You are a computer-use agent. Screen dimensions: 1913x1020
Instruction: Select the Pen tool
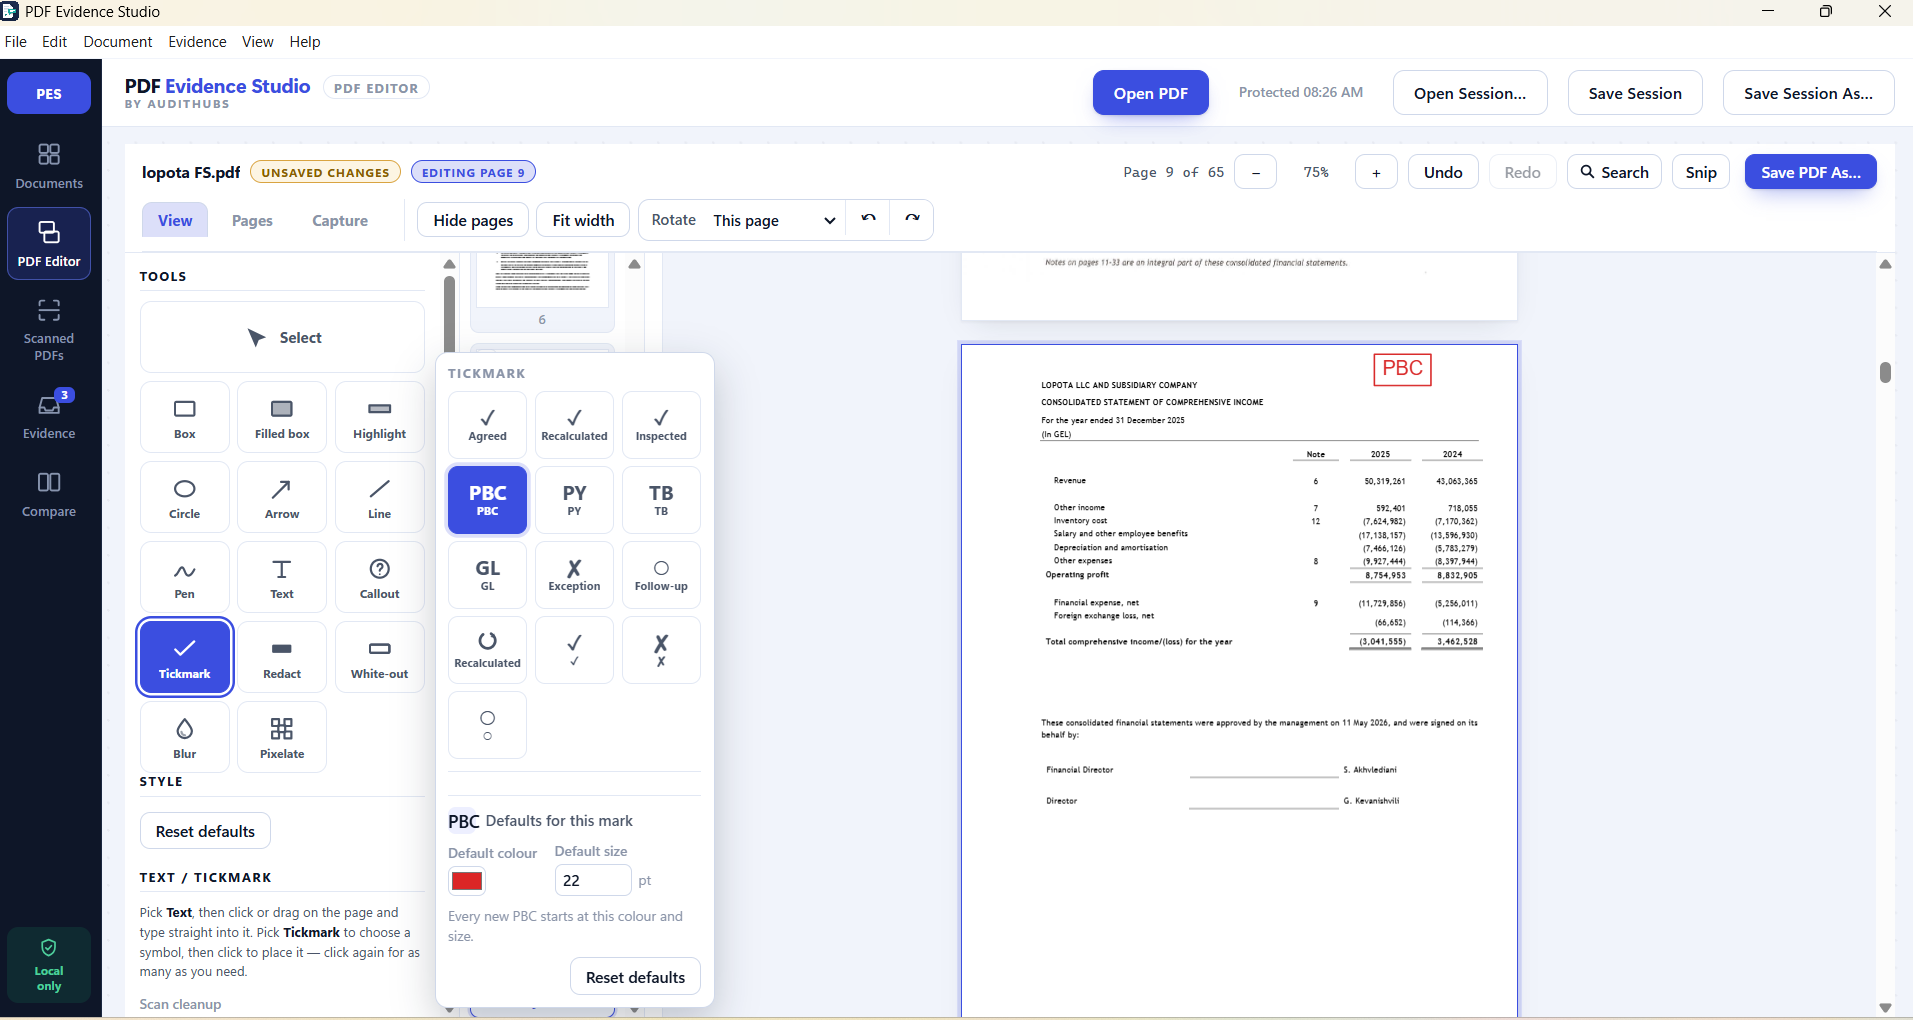185,577
